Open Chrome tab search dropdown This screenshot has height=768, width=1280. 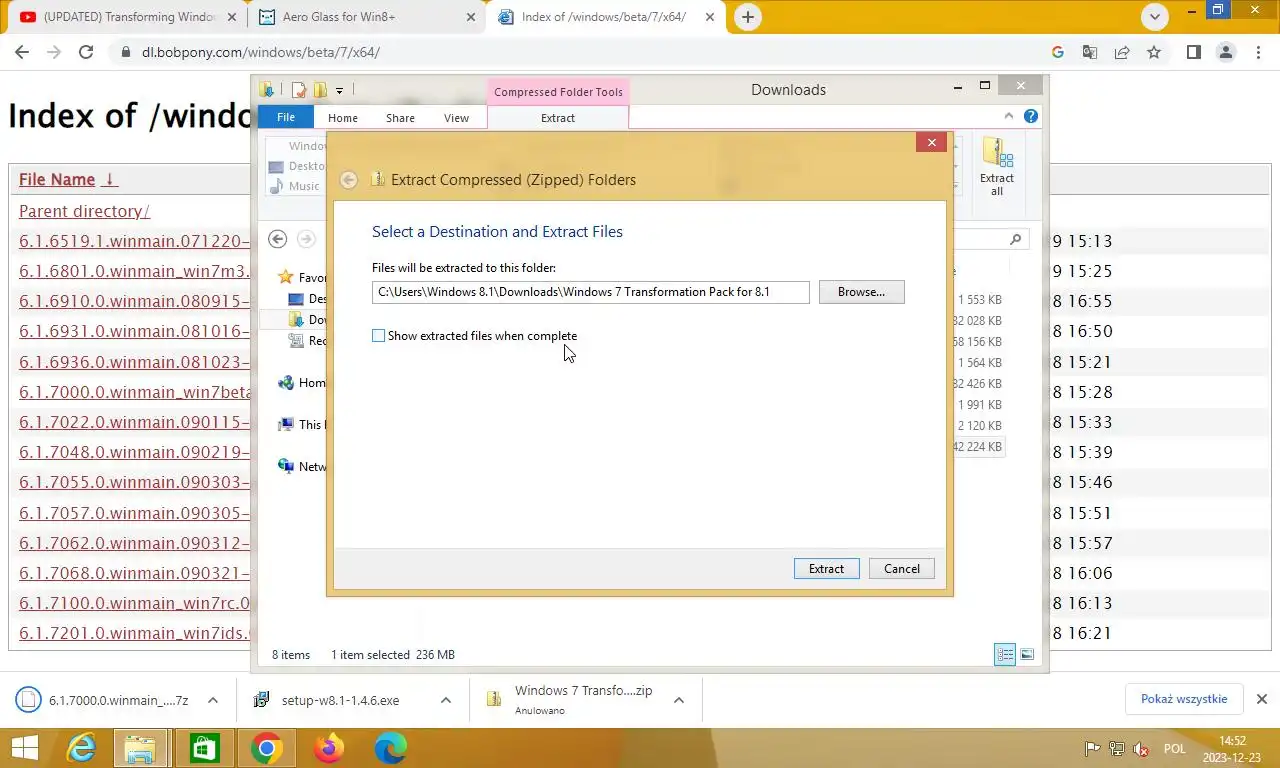(1155, 17)
